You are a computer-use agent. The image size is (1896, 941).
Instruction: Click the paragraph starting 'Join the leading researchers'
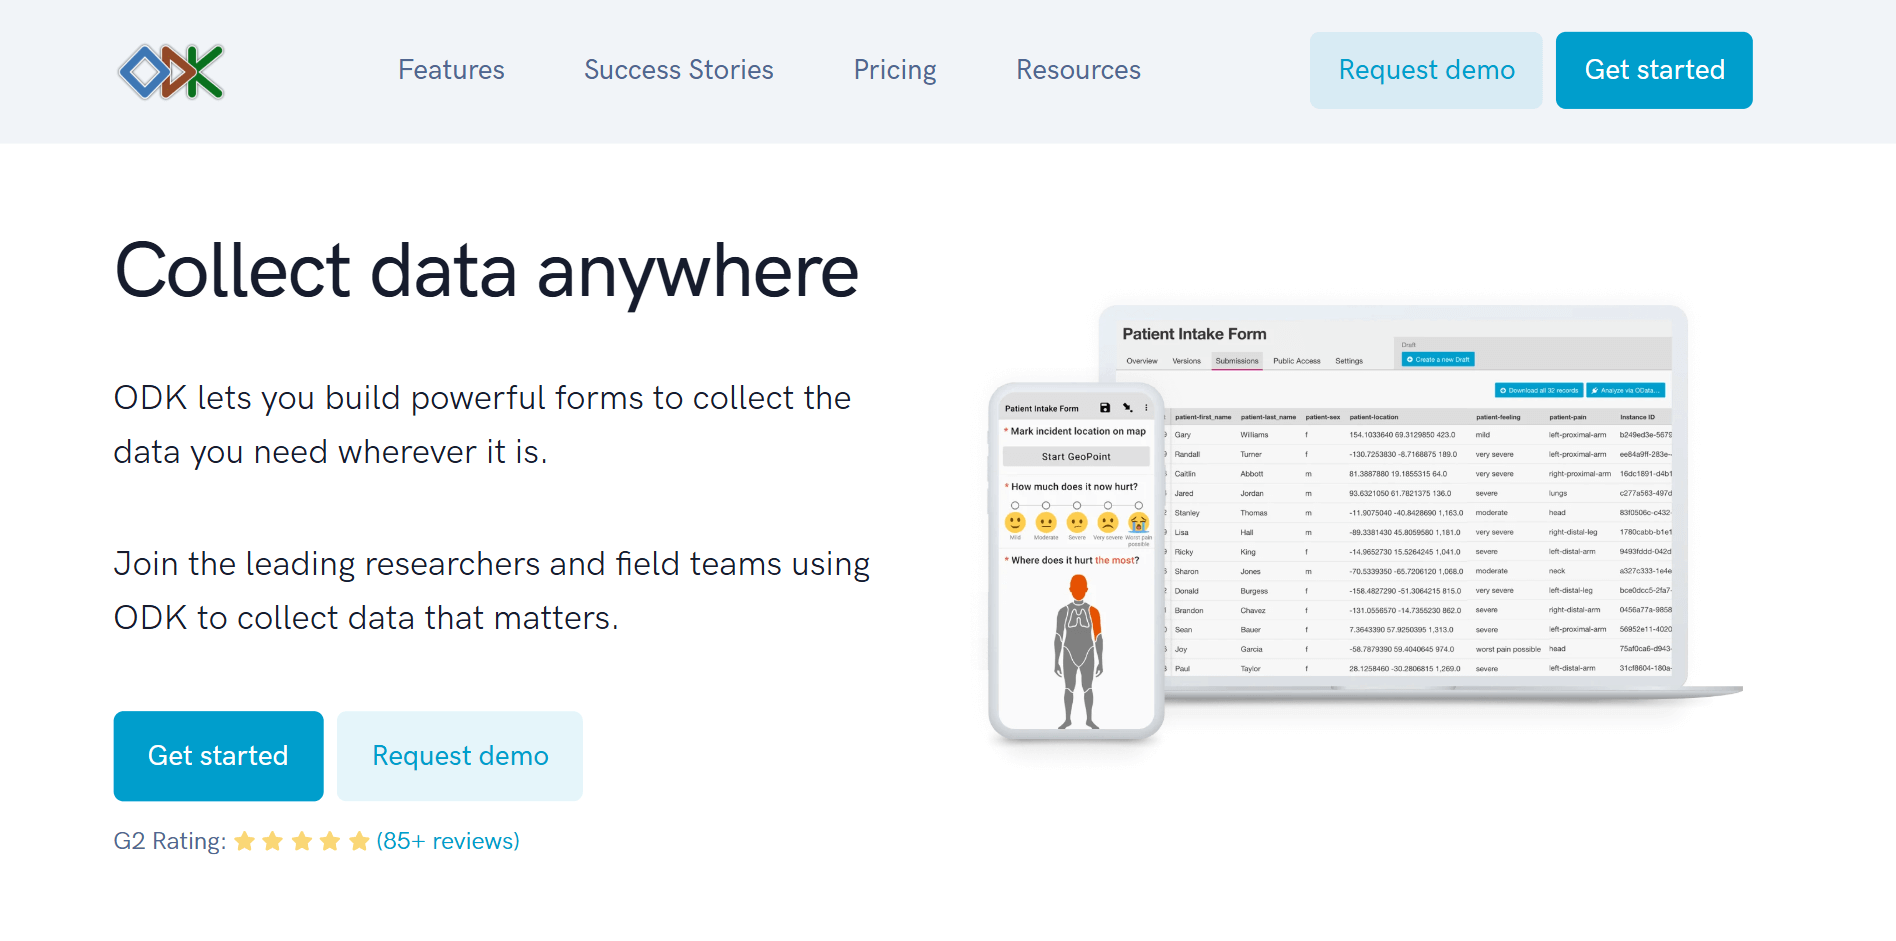point(492,591)
